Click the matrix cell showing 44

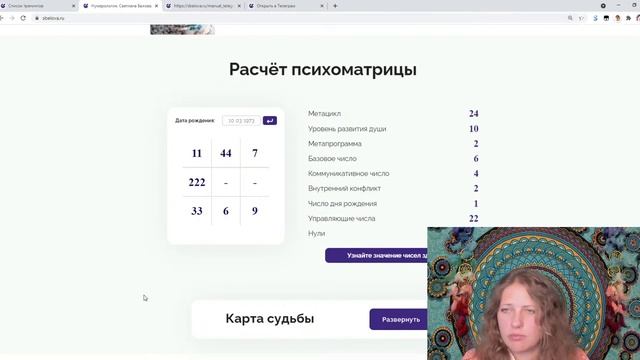pos(226,153)
